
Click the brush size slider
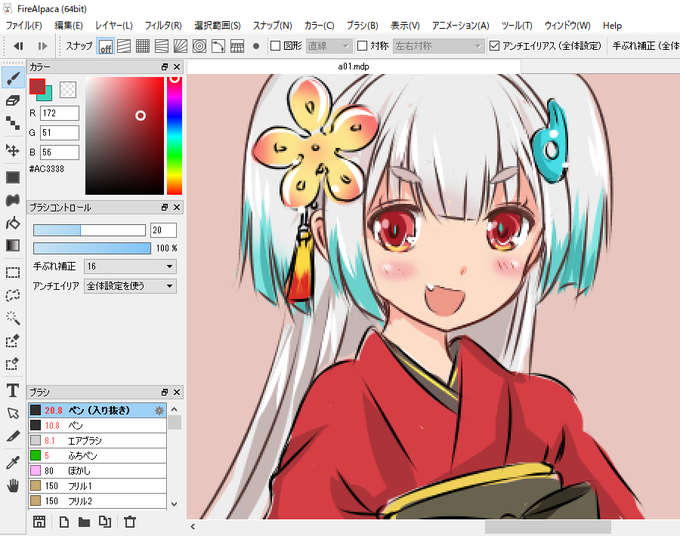[89, 230]
